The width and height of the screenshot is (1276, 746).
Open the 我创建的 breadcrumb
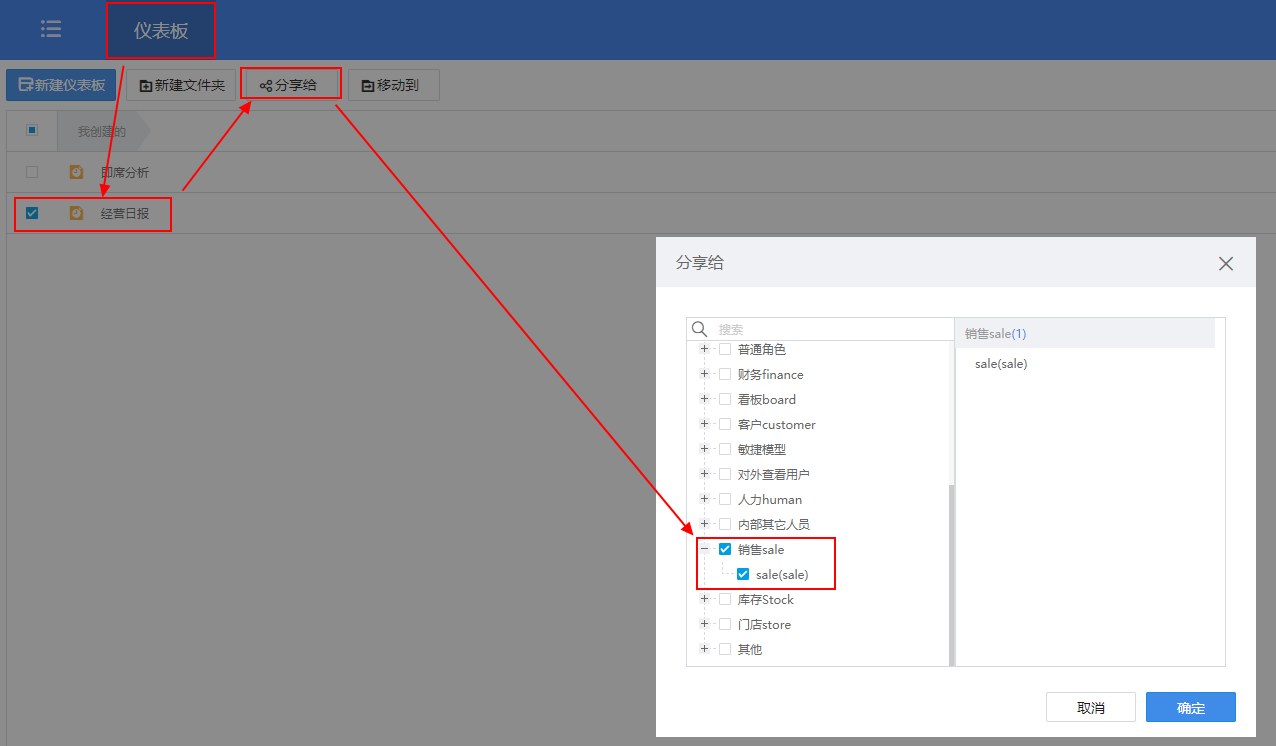102,131
